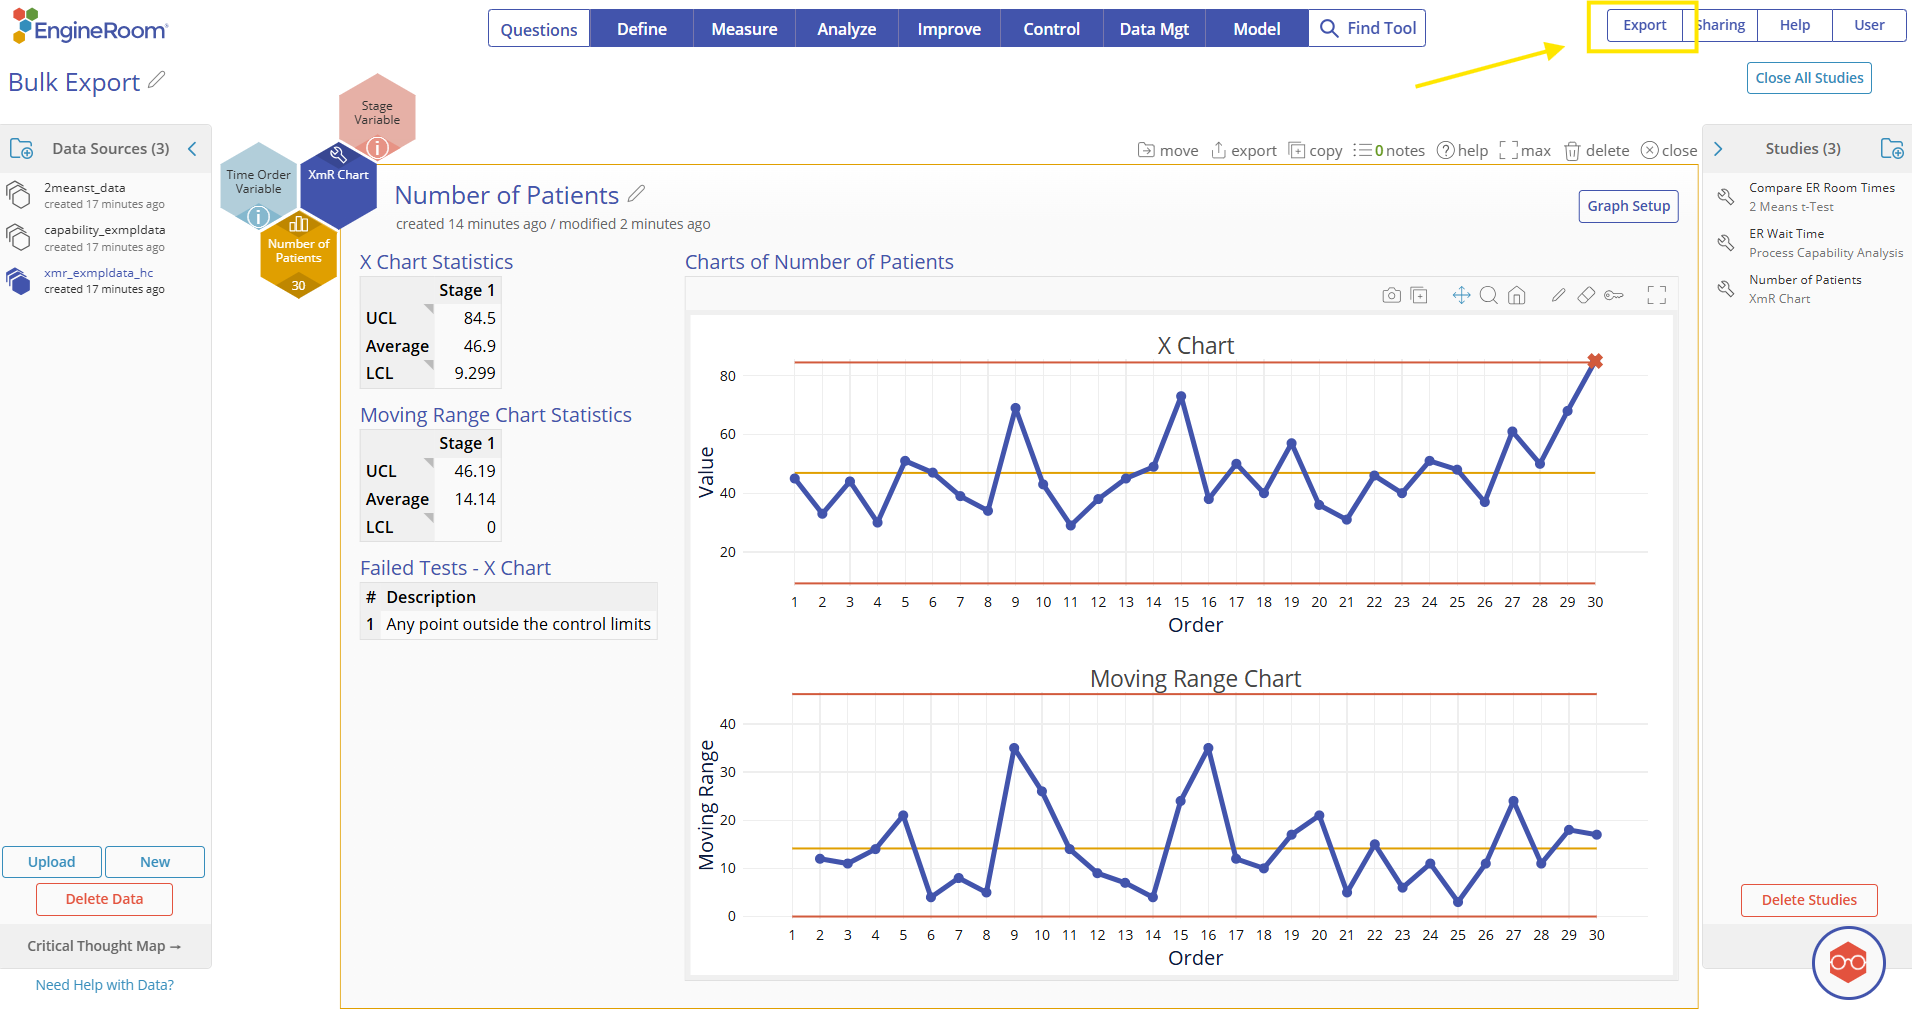
Task: Click the pencil icon next to Bulk Export
Action: tap(156, 80)
